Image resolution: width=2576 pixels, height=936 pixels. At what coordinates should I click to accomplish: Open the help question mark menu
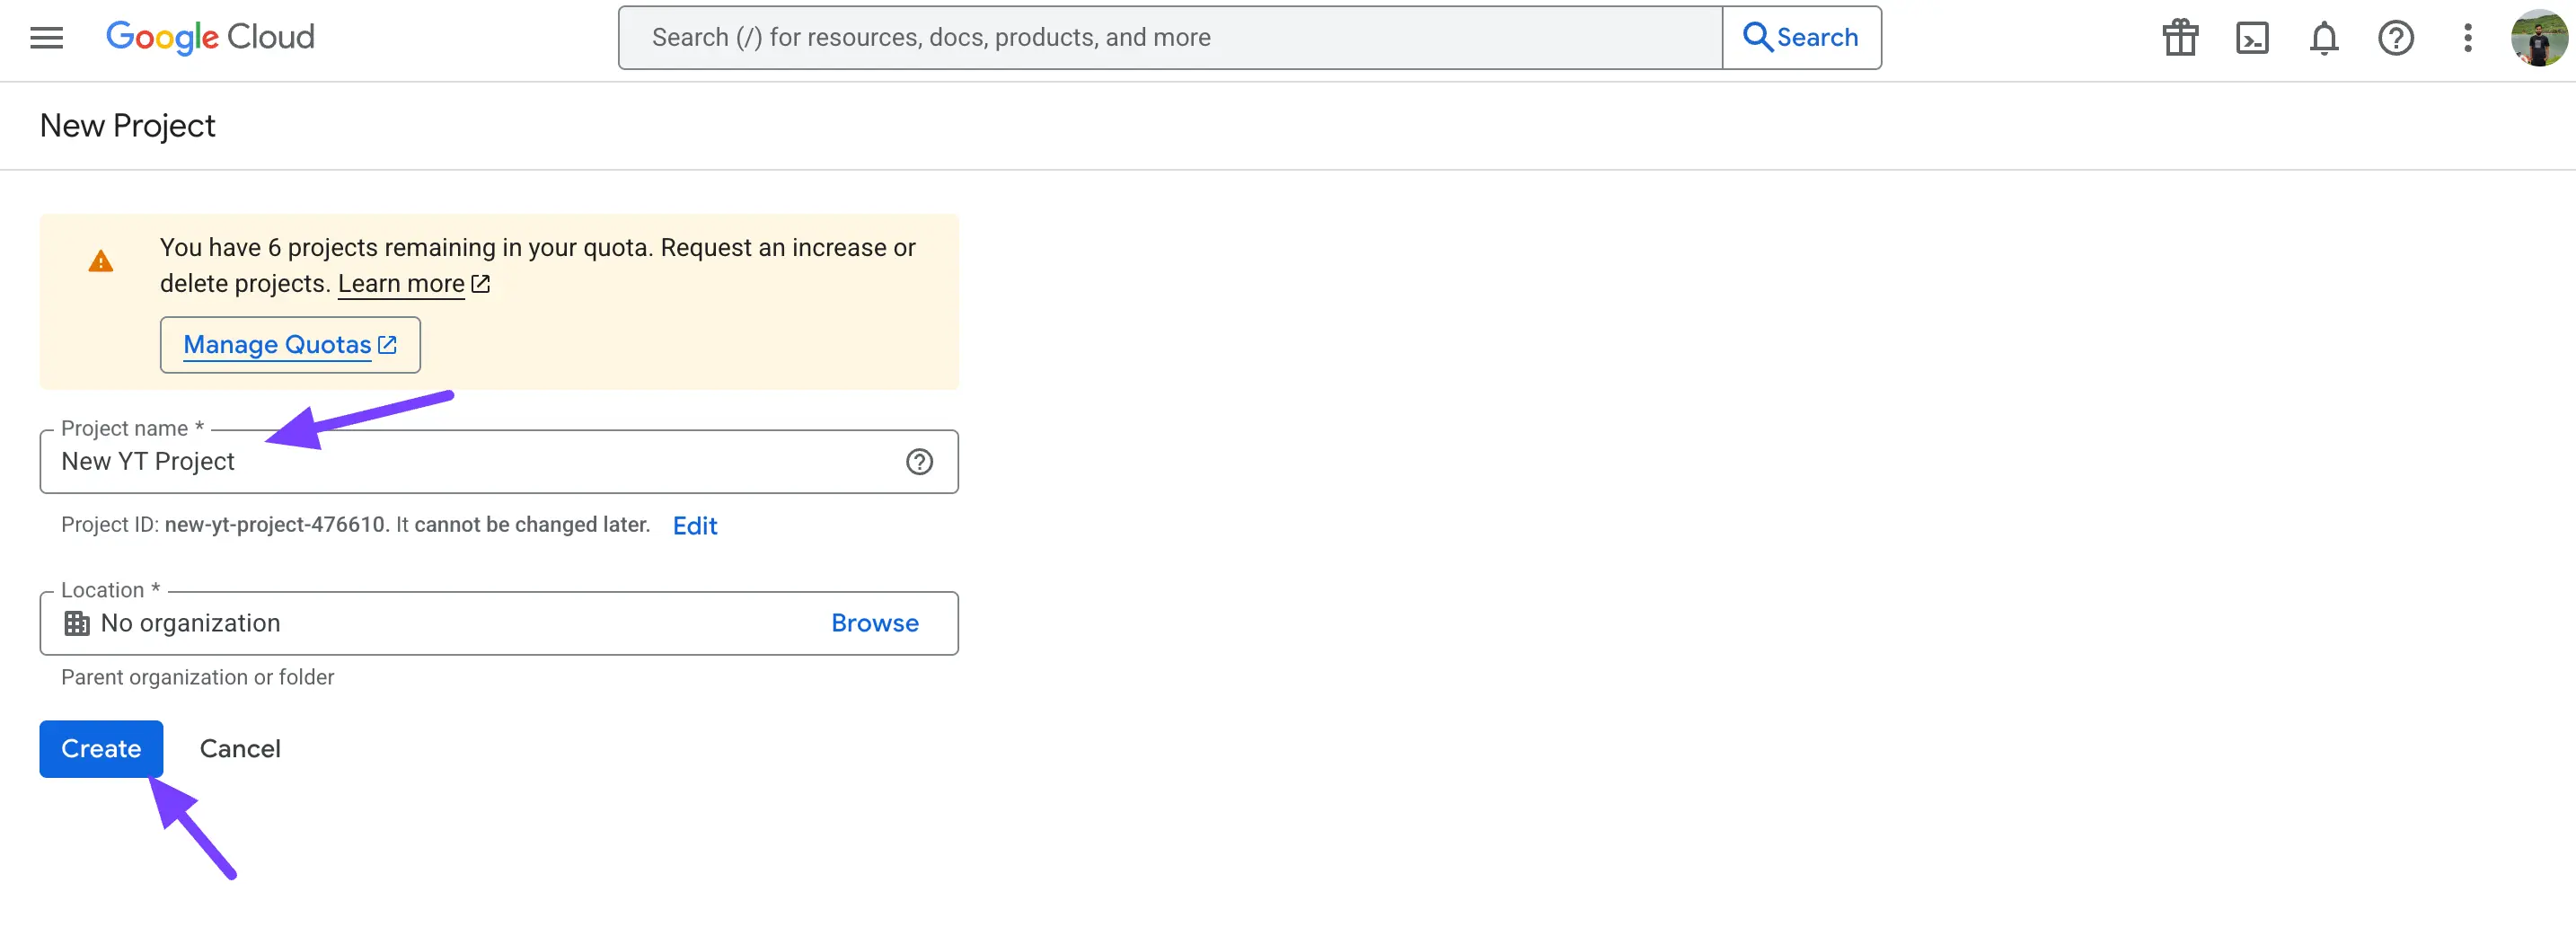2396,37
